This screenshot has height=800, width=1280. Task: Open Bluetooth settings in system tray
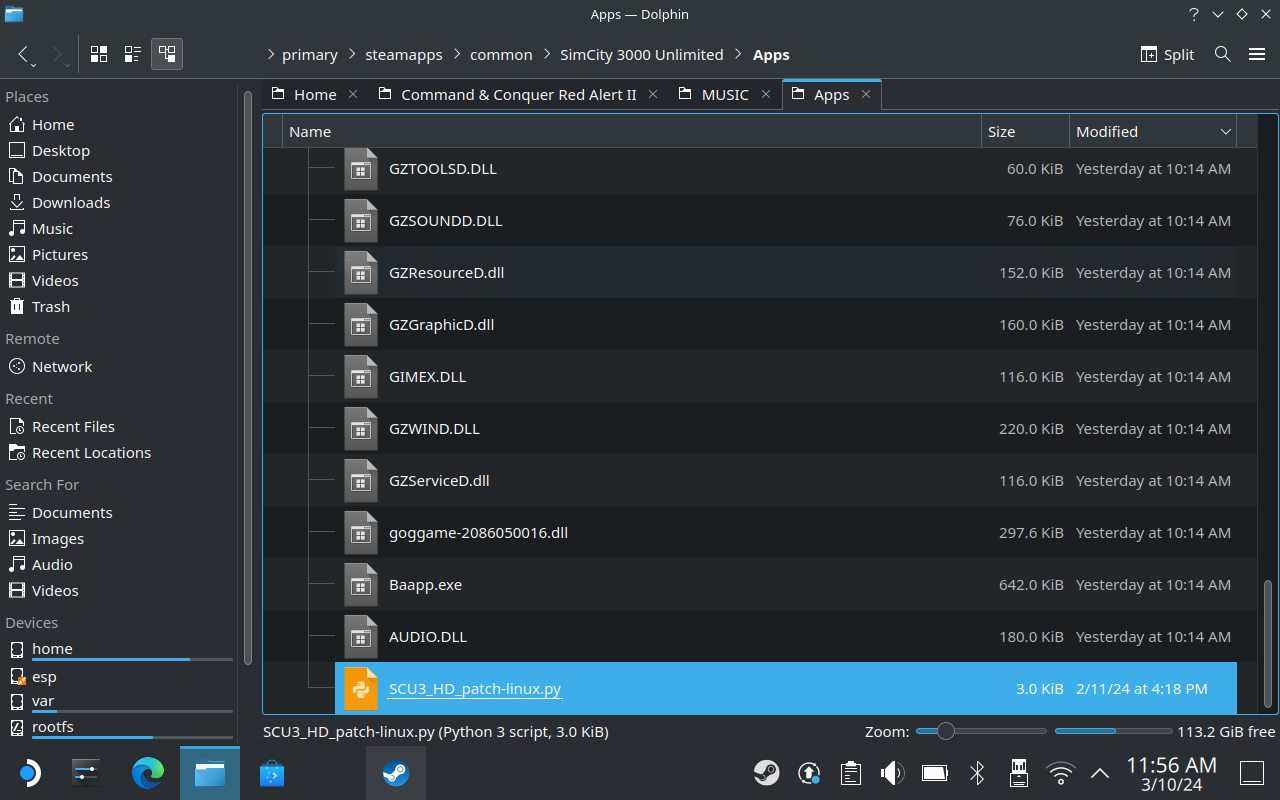tap(977, 773)
